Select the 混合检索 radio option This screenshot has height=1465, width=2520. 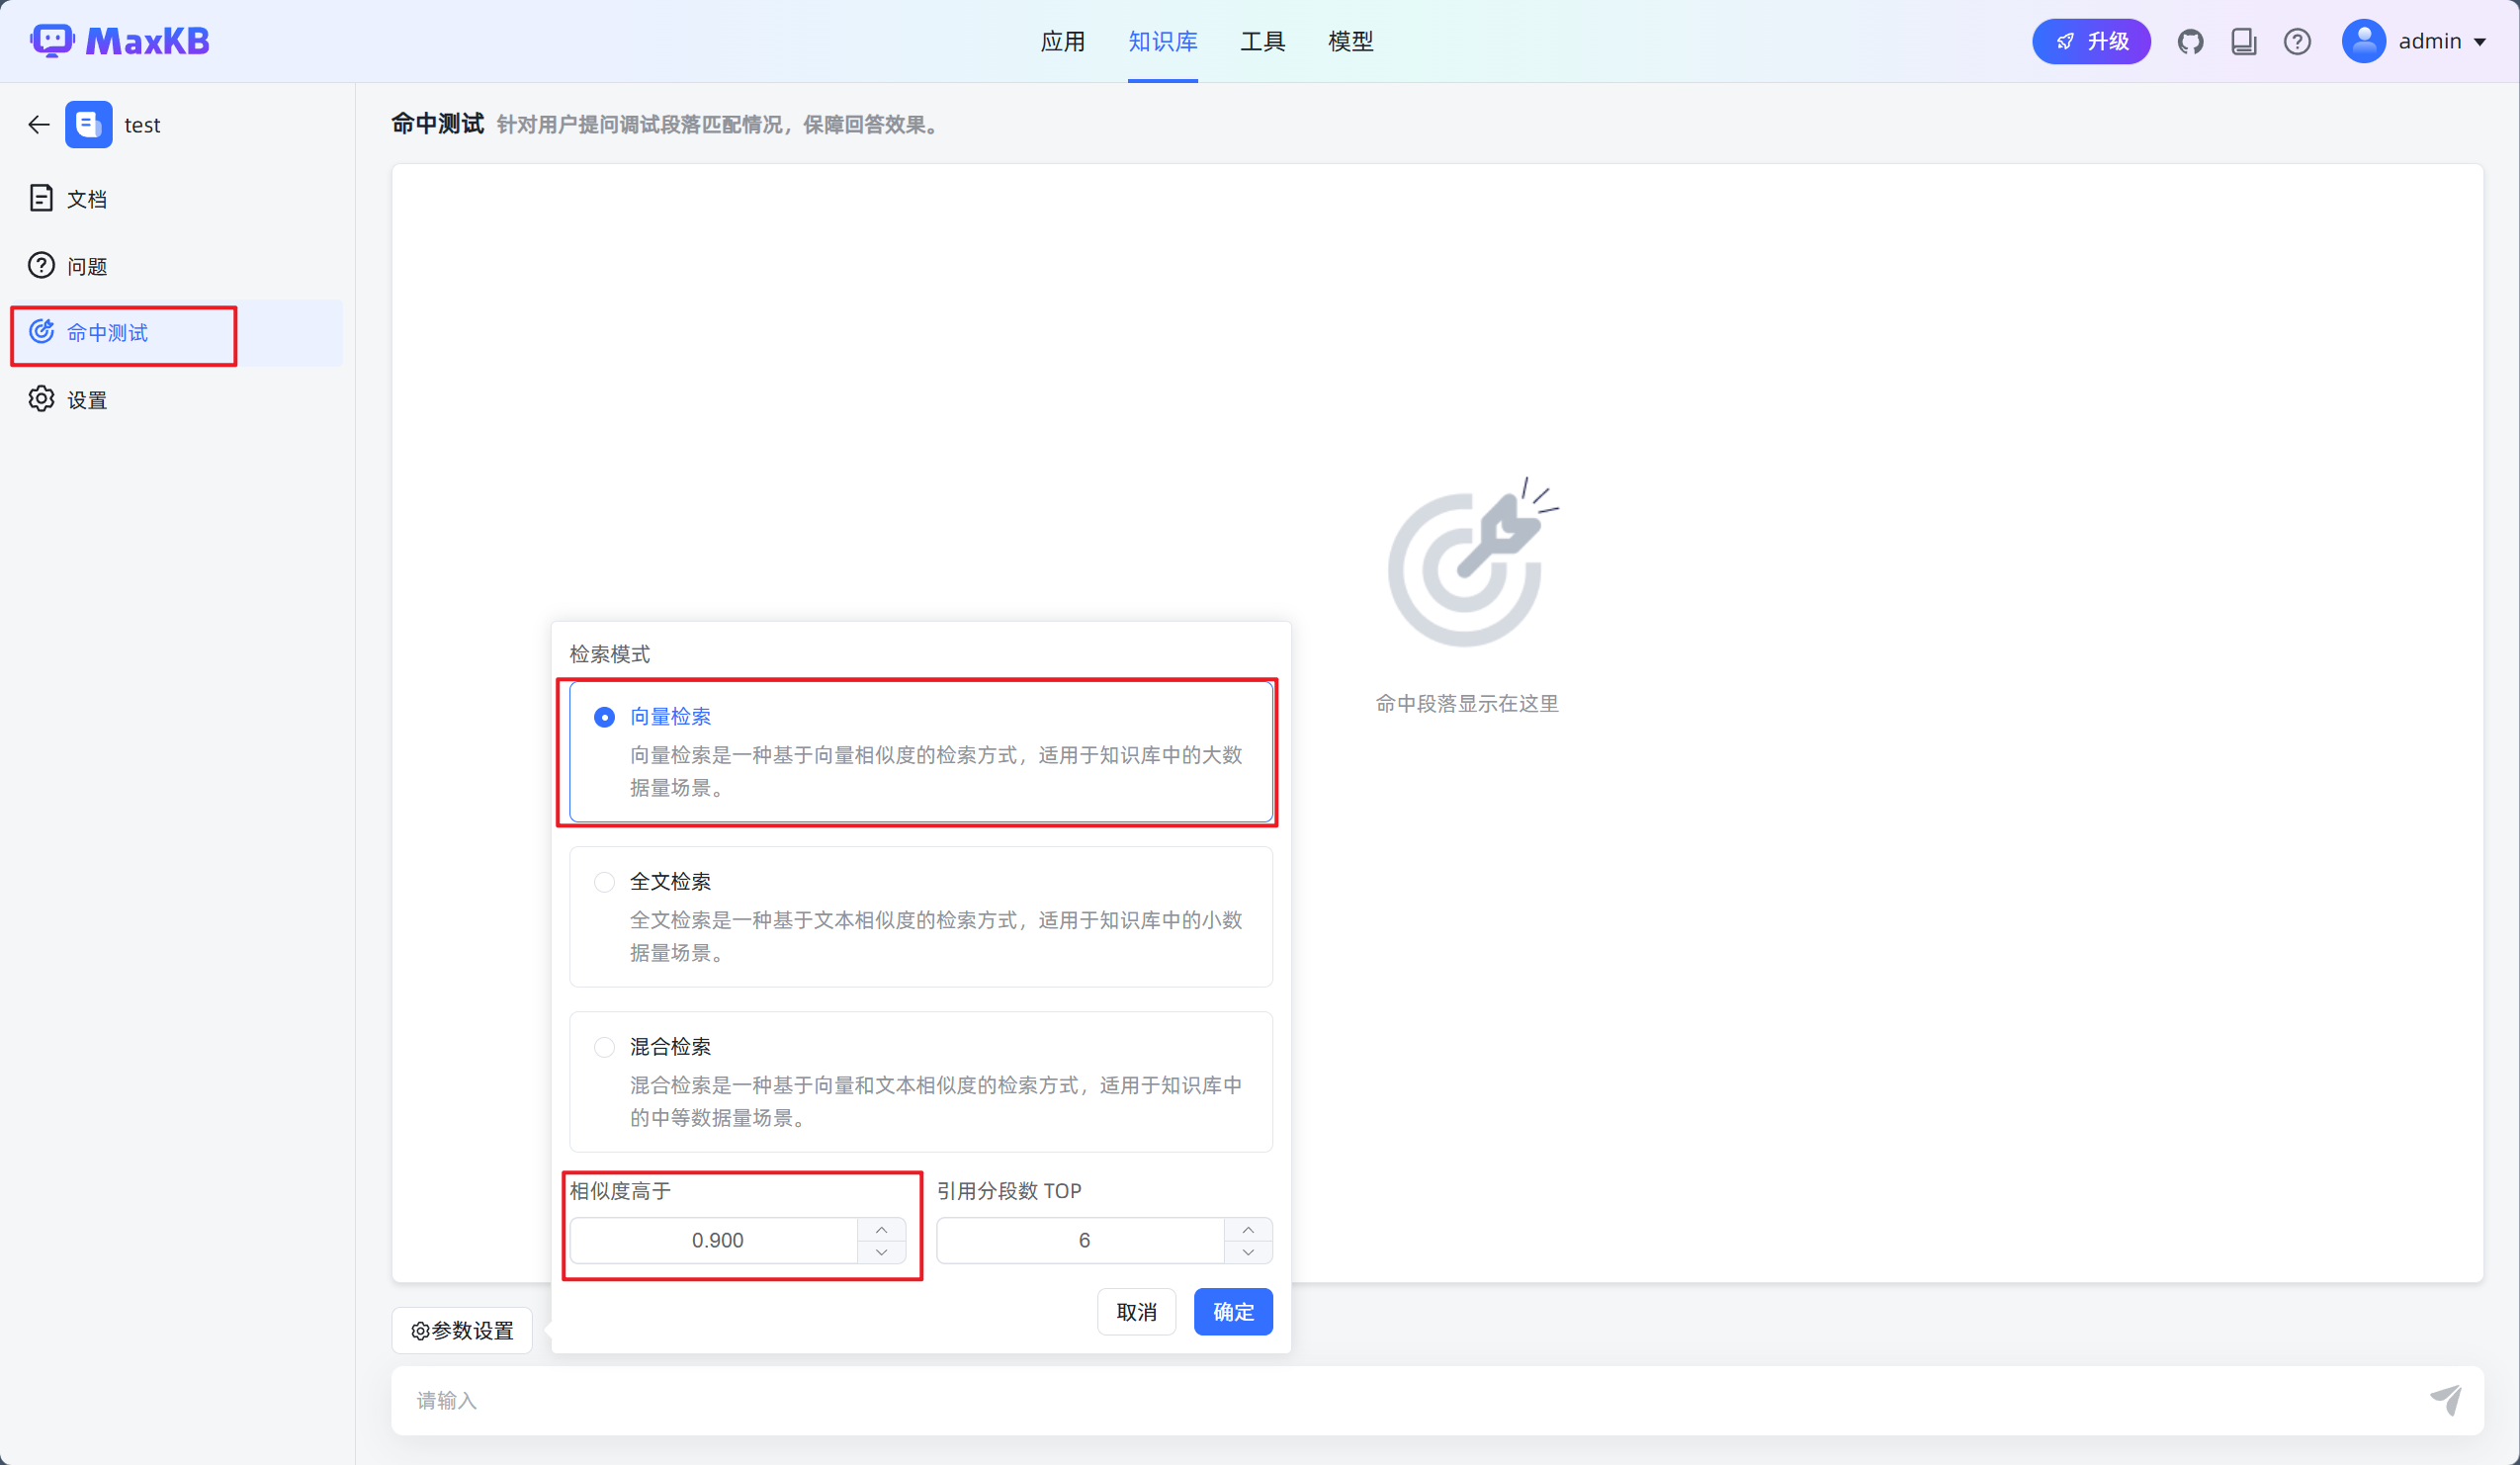click(x=604, y=1047)
